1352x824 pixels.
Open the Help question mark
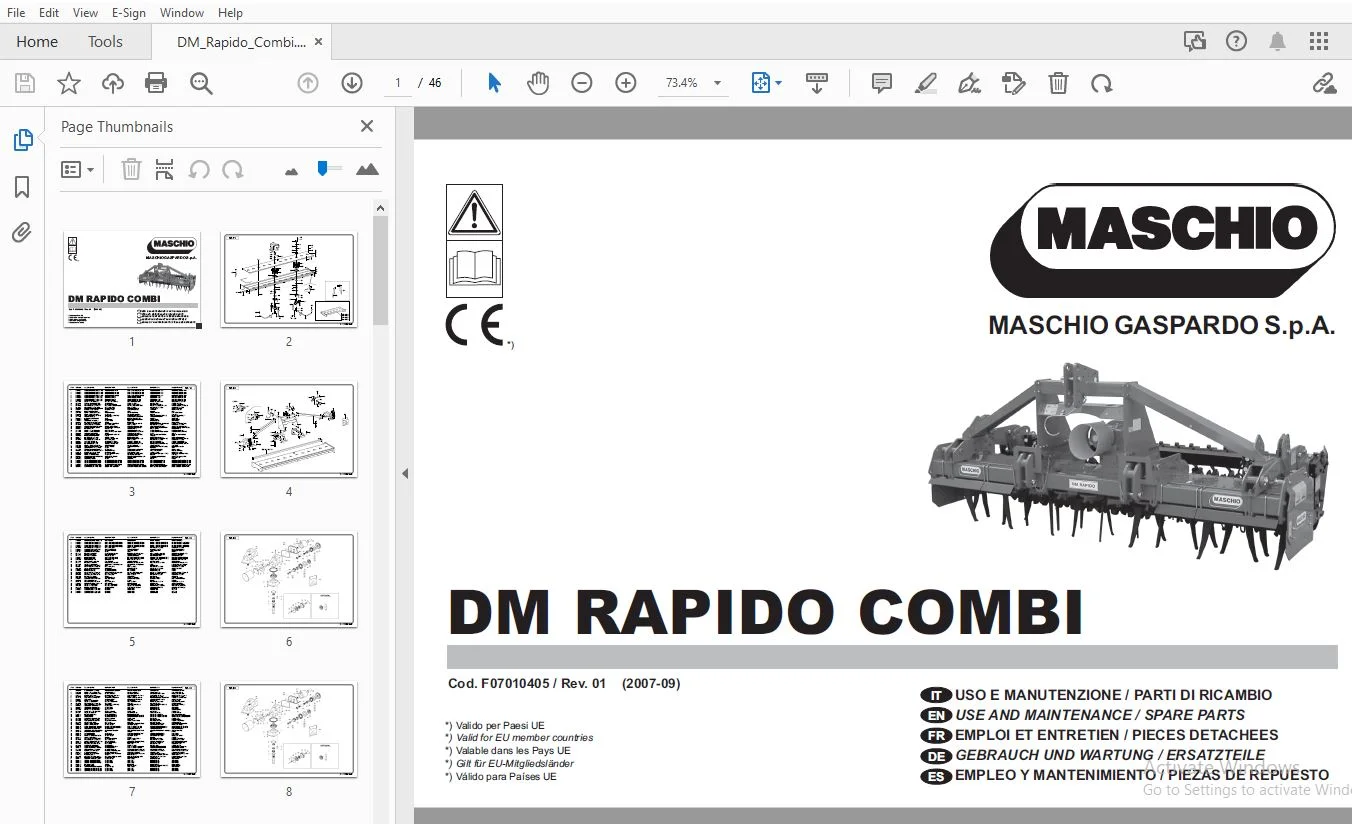click(1236, 41)
